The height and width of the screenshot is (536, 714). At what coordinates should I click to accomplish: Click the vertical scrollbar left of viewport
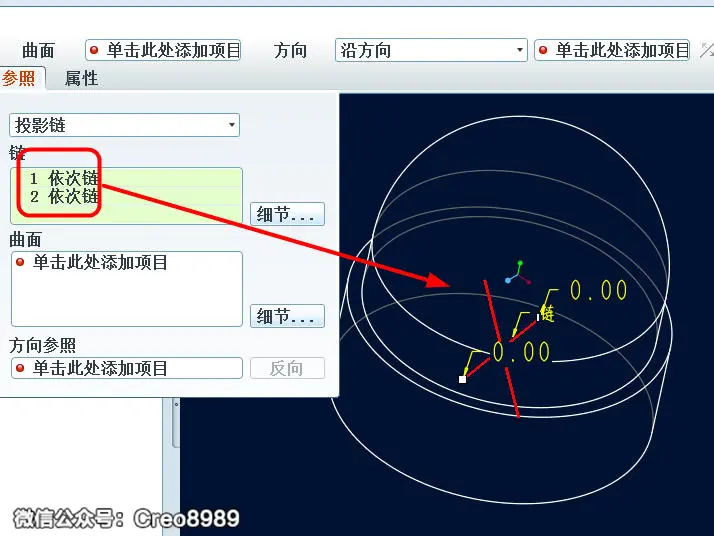point(176,423)
